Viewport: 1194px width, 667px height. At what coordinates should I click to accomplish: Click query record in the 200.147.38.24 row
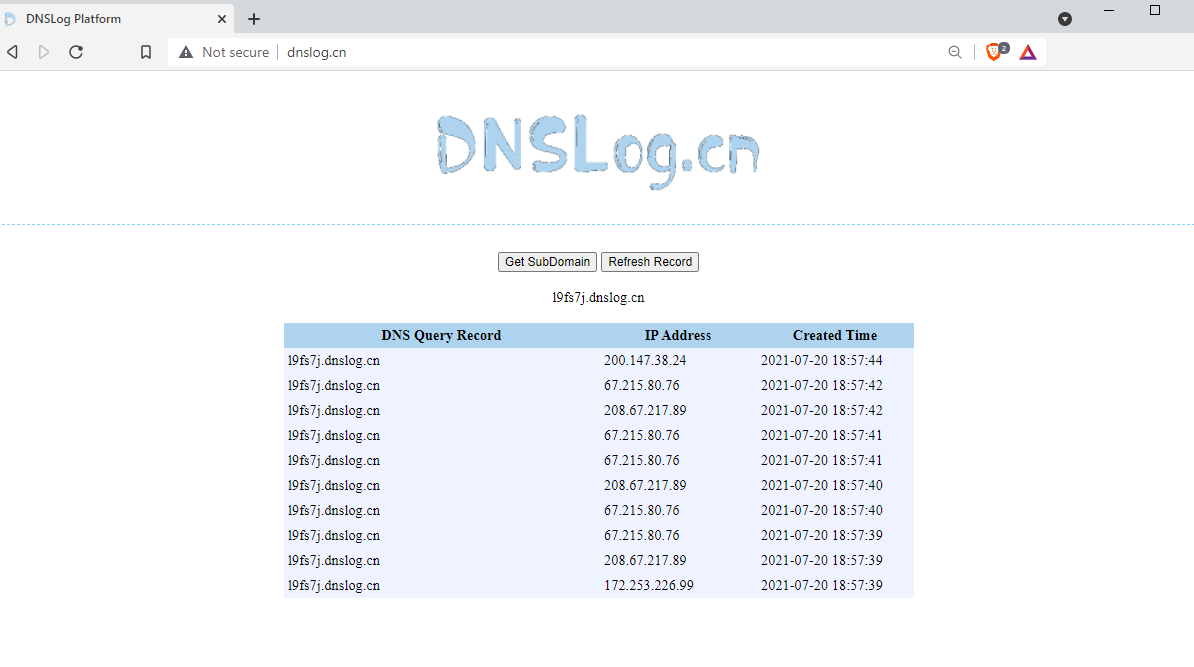pos(334,360)
